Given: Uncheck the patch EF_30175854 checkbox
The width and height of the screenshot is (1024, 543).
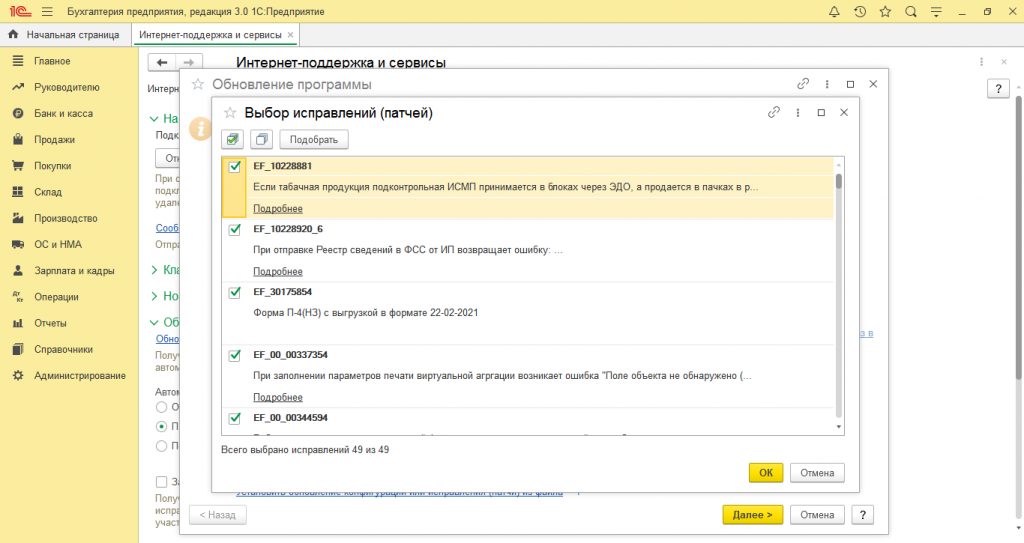Looking at the screenshot, I should [x=235, y=293].
